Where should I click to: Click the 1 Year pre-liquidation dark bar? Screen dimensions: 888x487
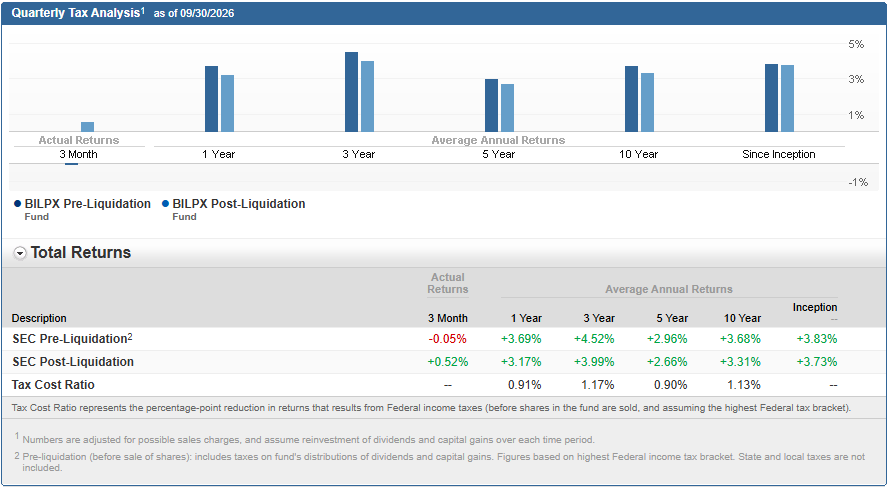tap(211, 99)
